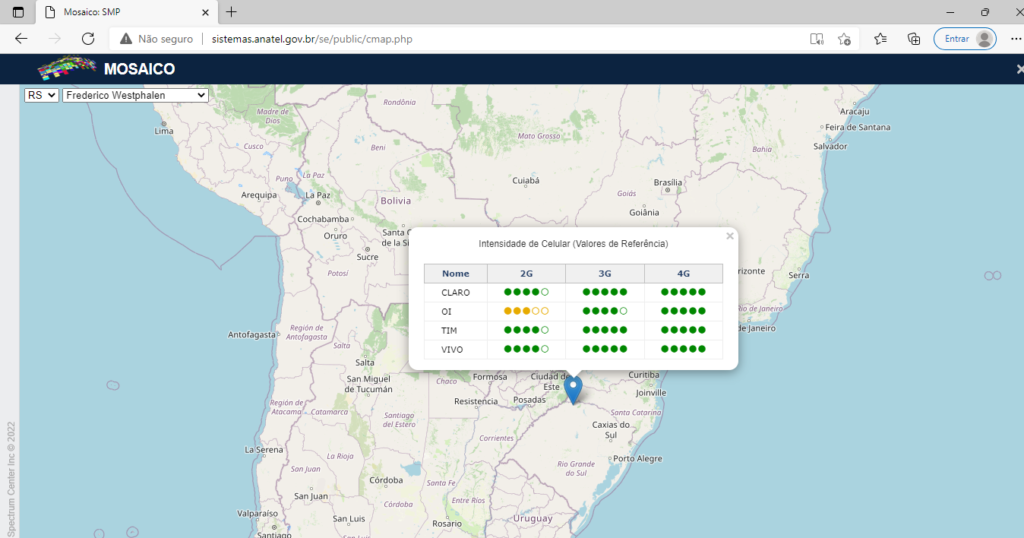
Task: Reload the page with refresh icon
Action: pyautogui.click(x=88, y=39)
